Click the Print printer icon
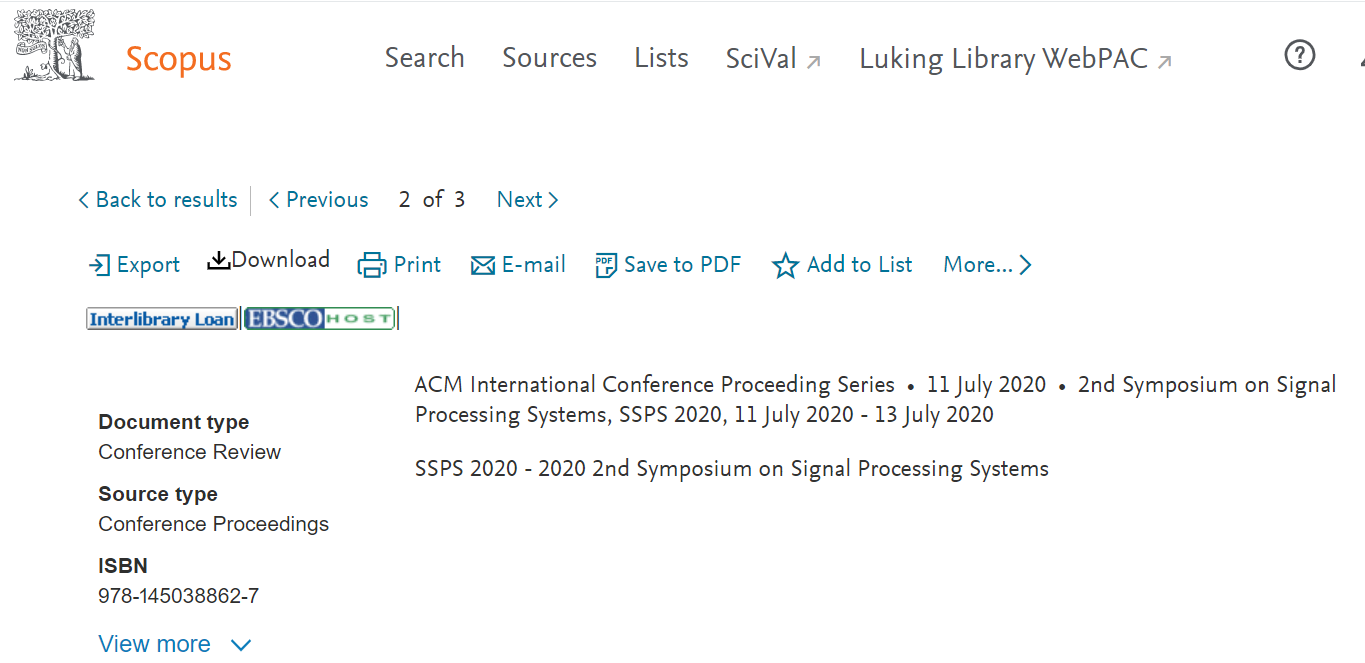 click(x=371, y=265)
